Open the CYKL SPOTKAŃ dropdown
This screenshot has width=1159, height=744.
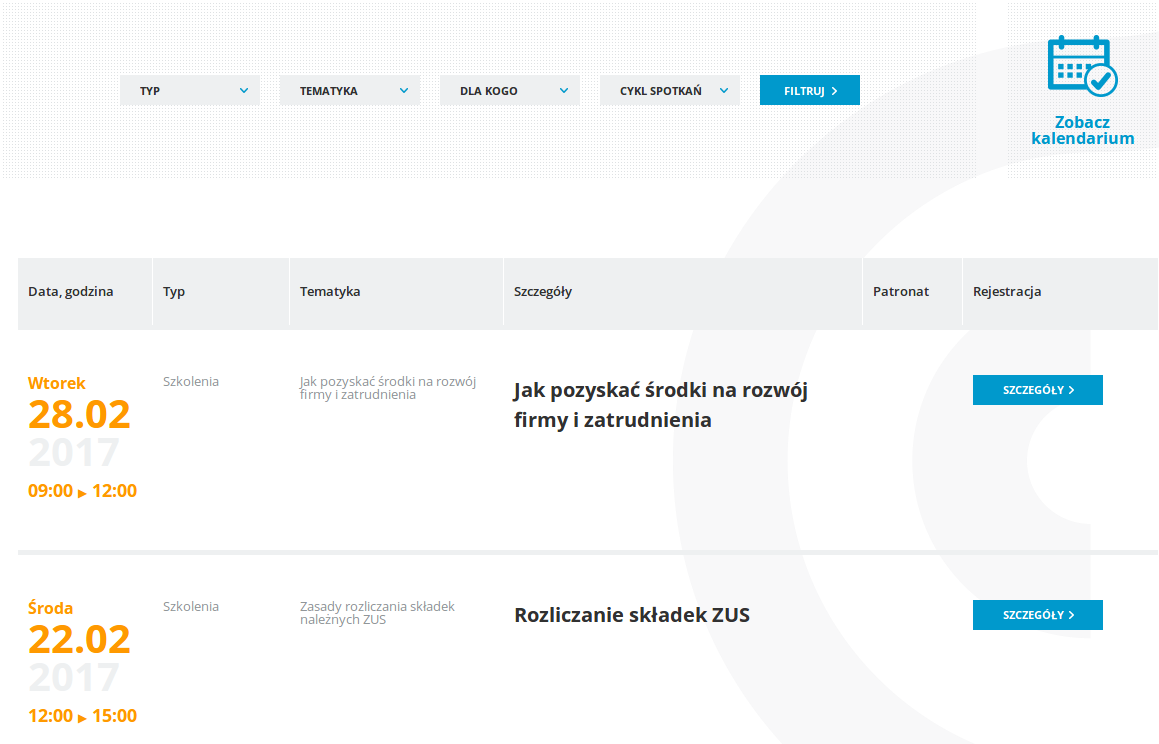670,90
